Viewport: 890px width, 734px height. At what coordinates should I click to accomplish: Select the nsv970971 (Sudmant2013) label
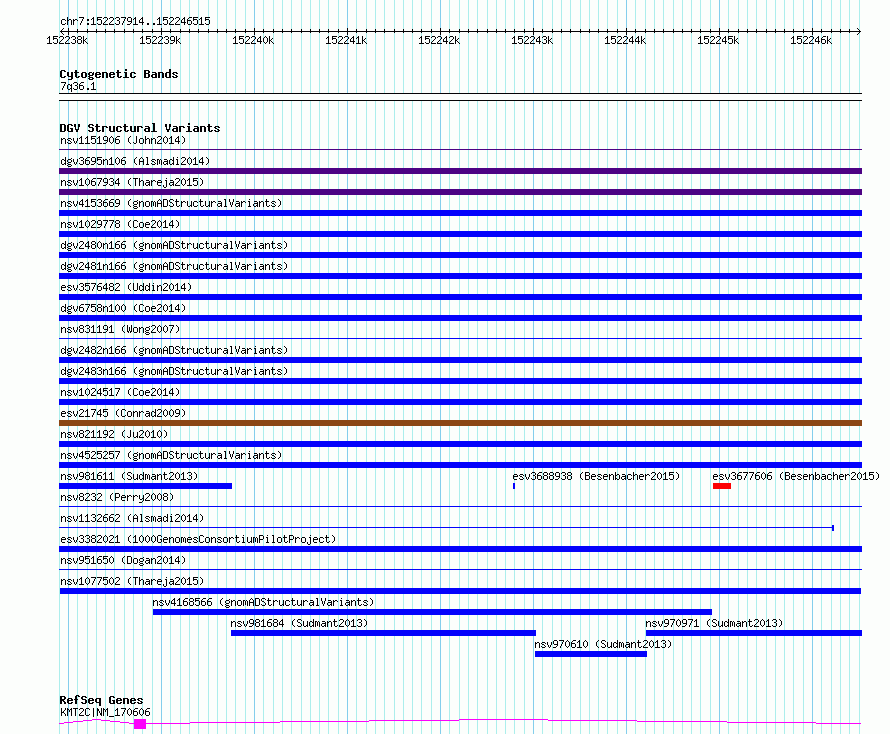point(714,623)
